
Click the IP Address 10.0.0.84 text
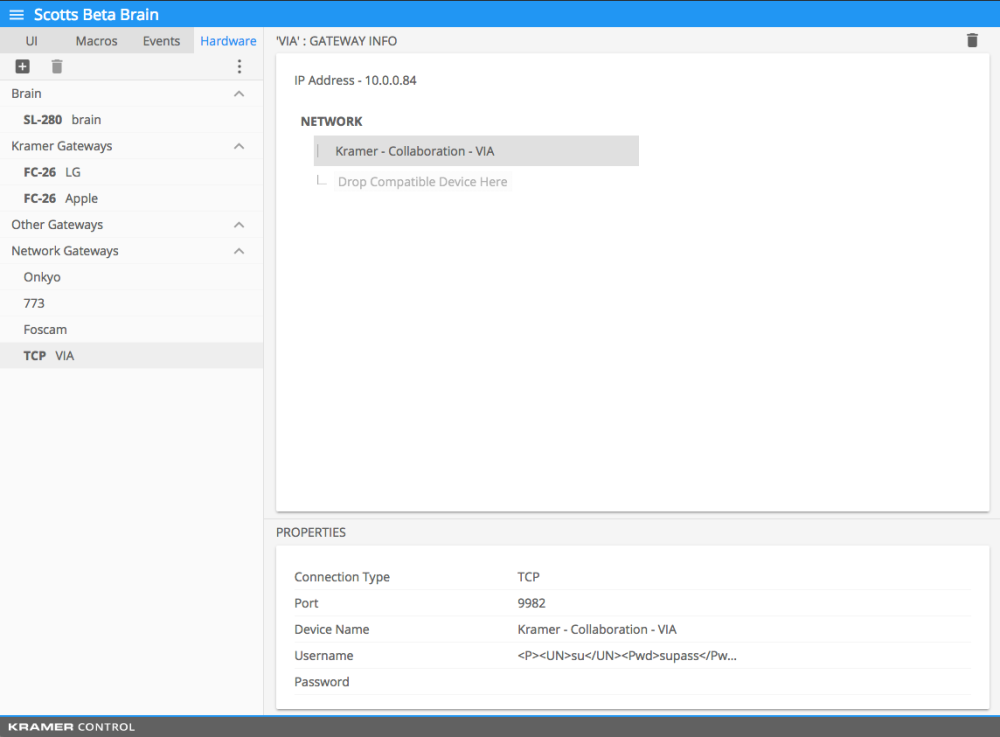tap(355, 80)
